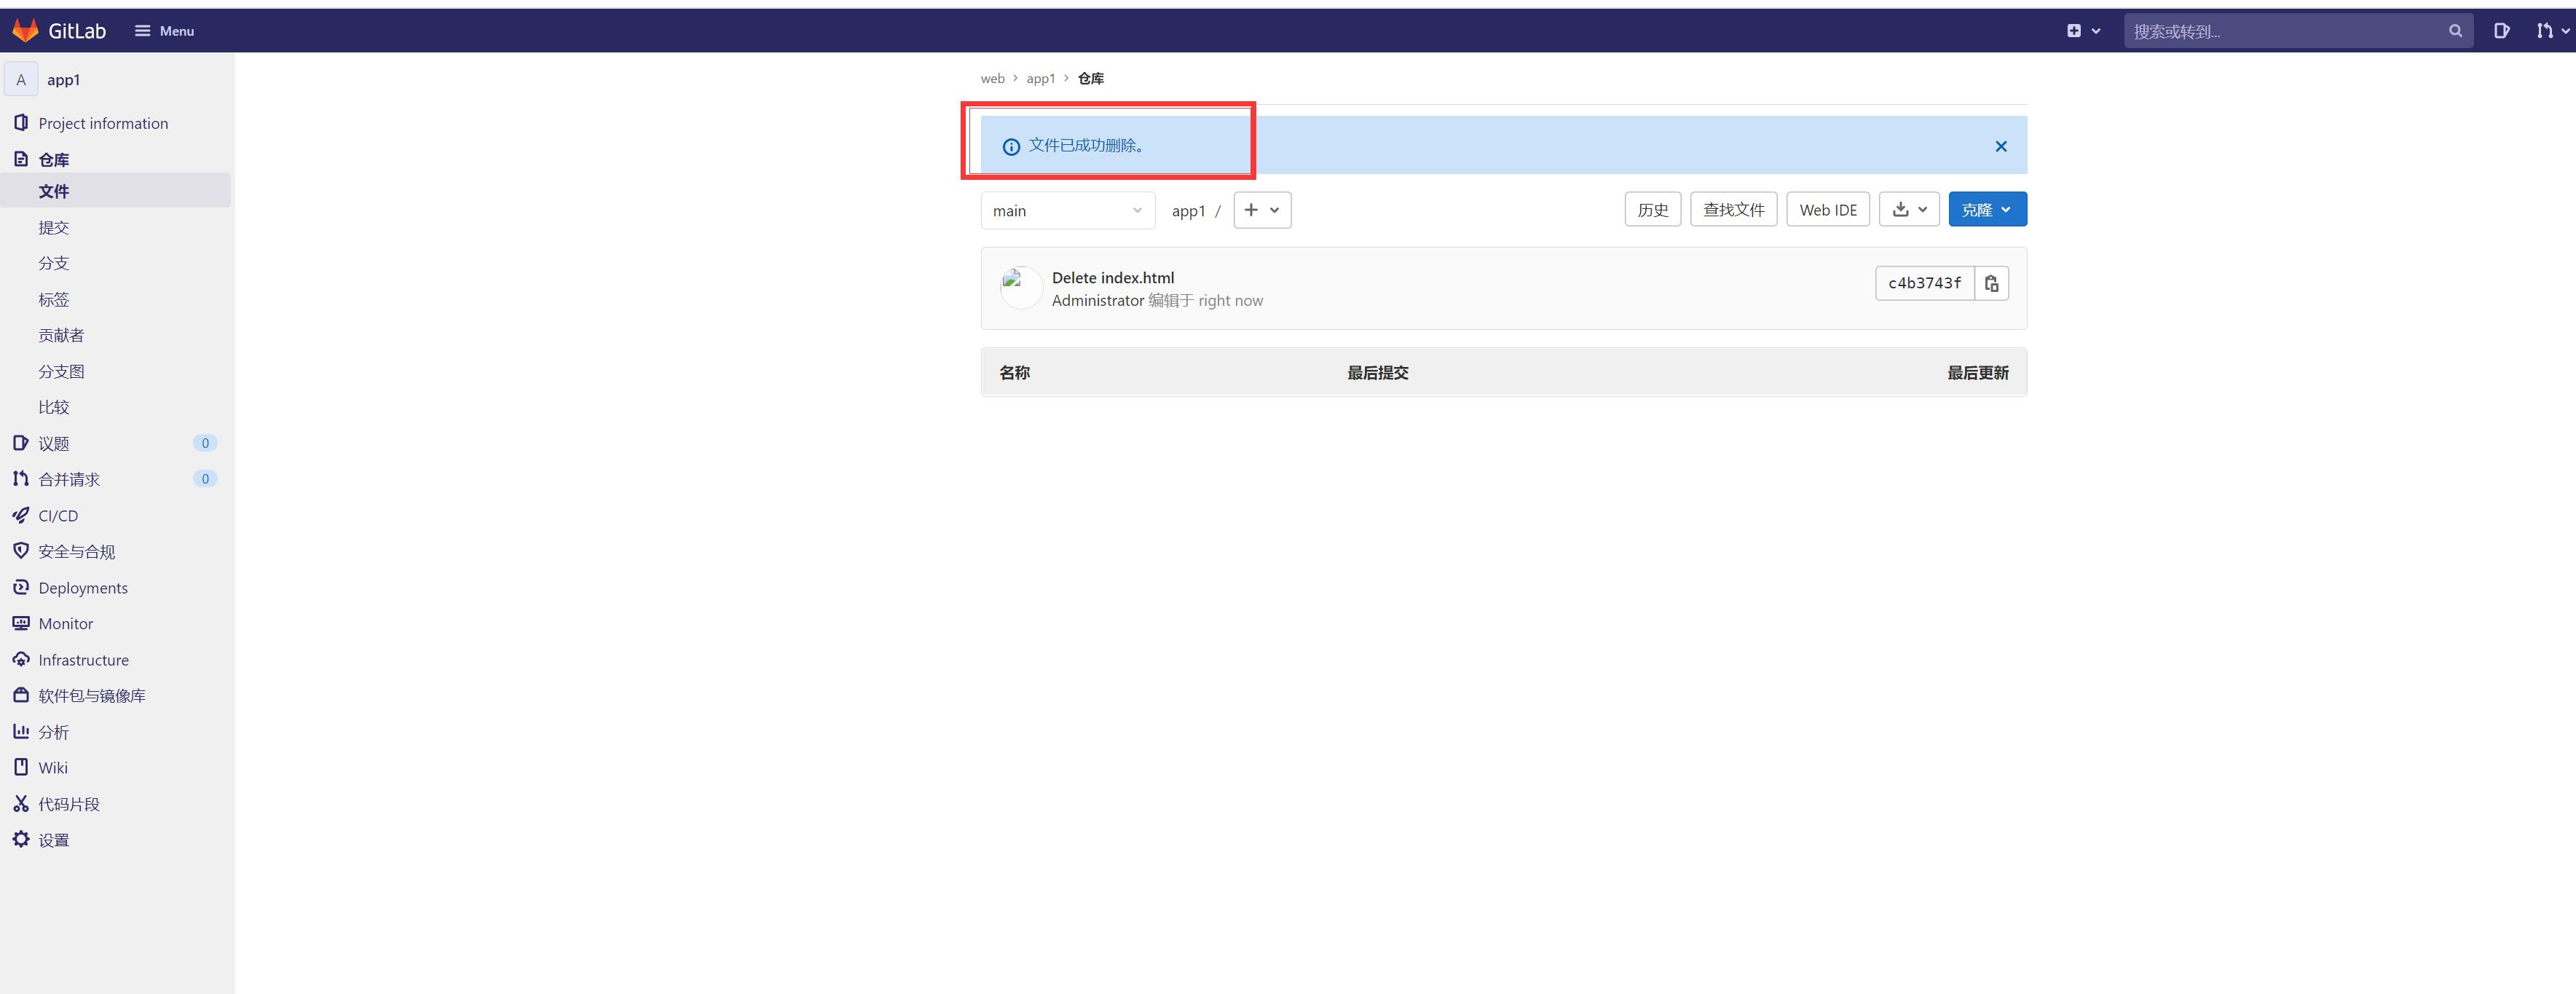The image size is (2576, 994).
Task: Click the 历史 history button
Action: click(x=1653, y=209)
